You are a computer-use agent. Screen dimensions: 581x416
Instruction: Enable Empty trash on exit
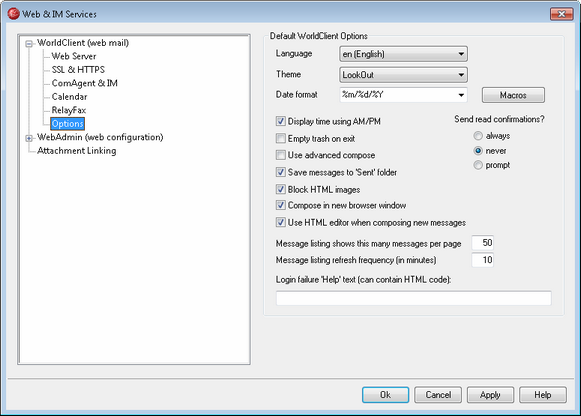point(281,138)
